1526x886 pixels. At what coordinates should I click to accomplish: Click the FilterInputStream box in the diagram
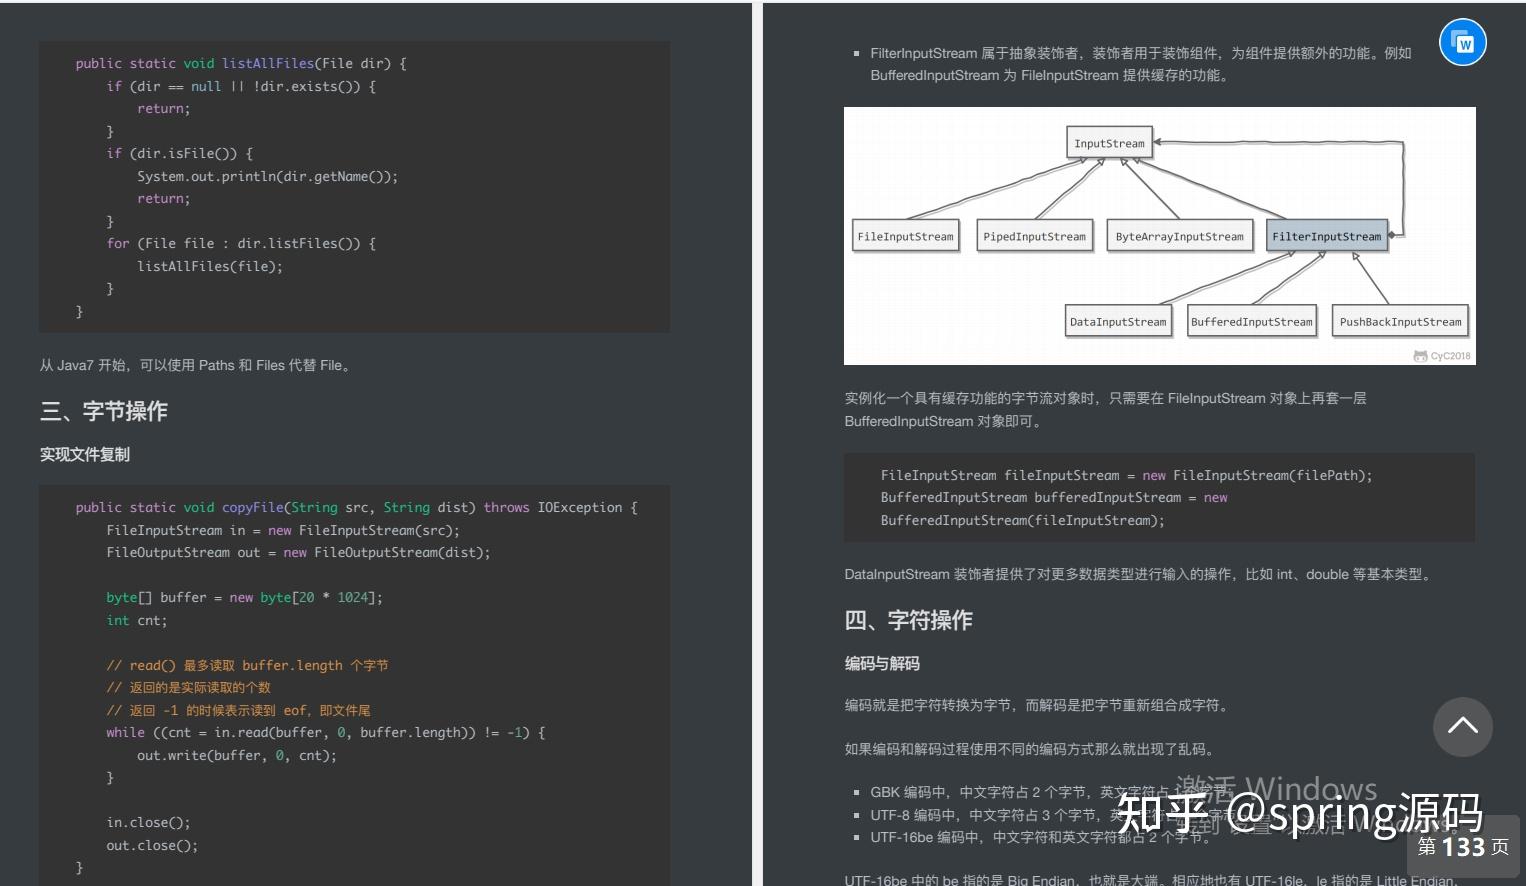pos(1327,235)
